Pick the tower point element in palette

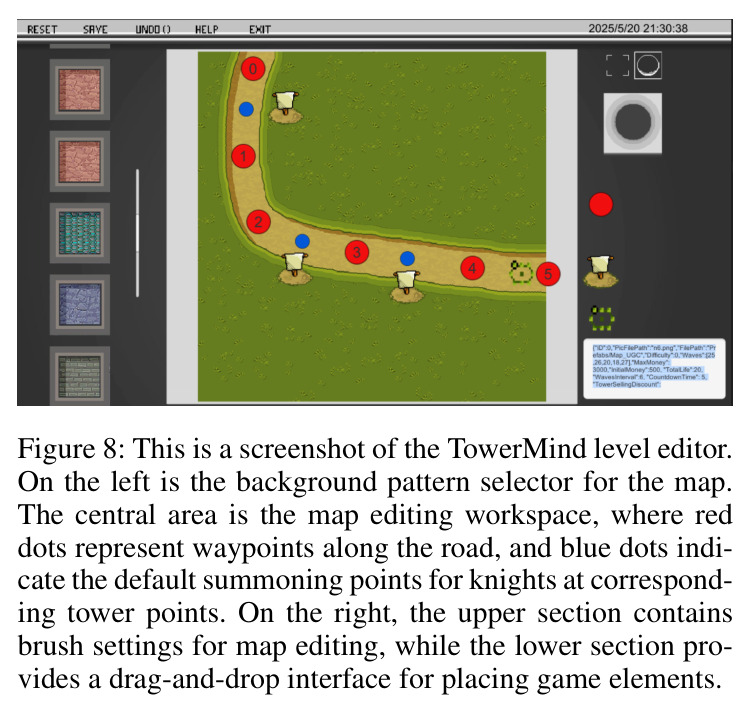click(601, 271)
